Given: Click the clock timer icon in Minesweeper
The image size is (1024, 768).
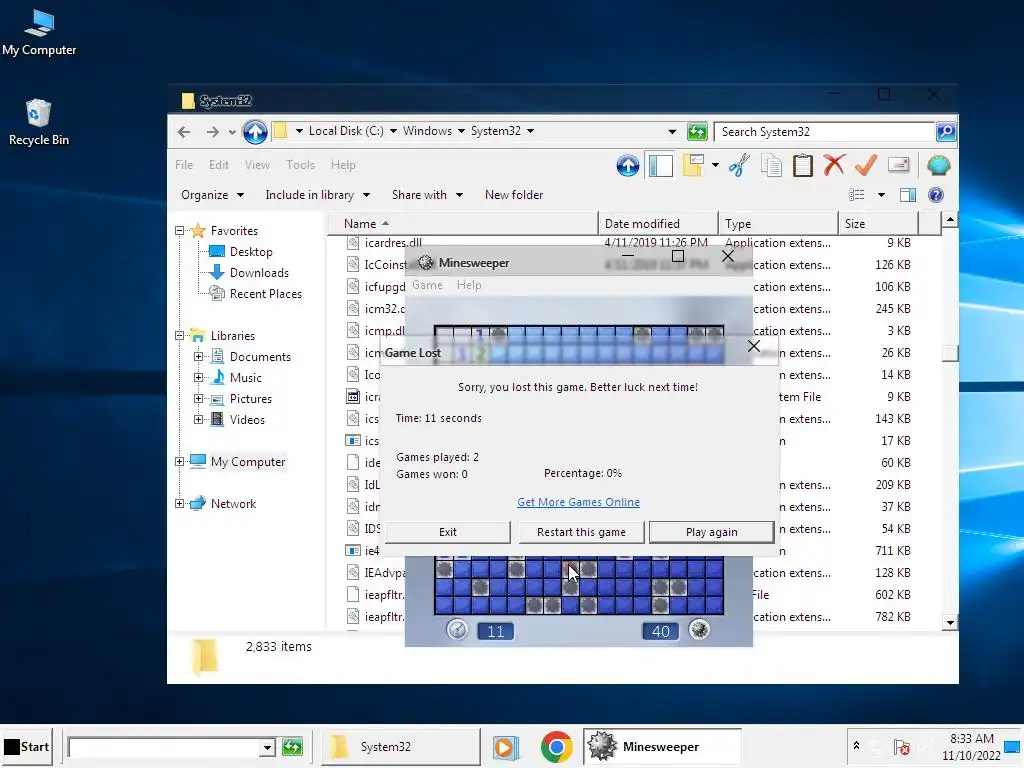Looking at the screenshot, I should point(457,630).
